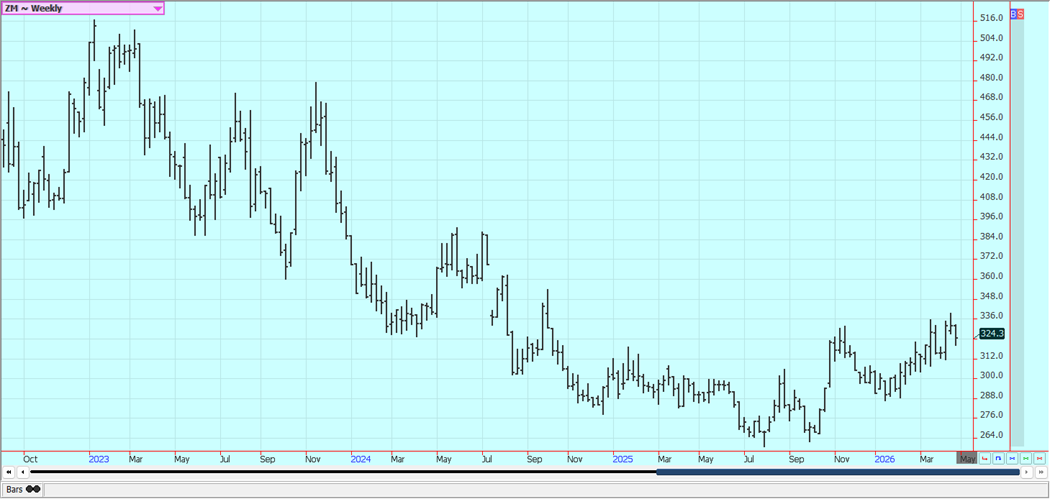Click the blue arch-shaped chart tool icon
Screen dimensions: 1050x499
[x=998, y=458]
